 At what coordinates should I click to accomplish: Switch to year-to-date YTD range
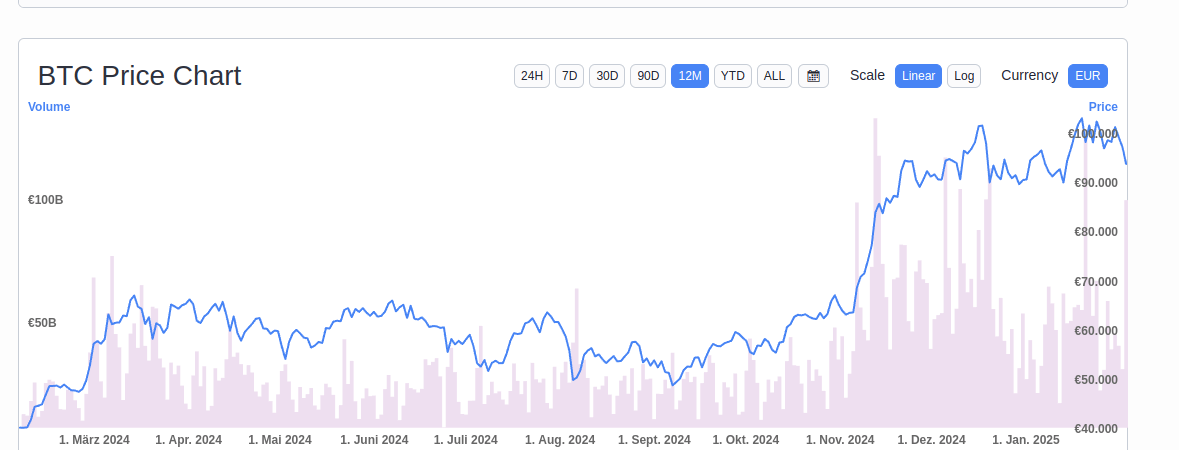pos(732,76)
